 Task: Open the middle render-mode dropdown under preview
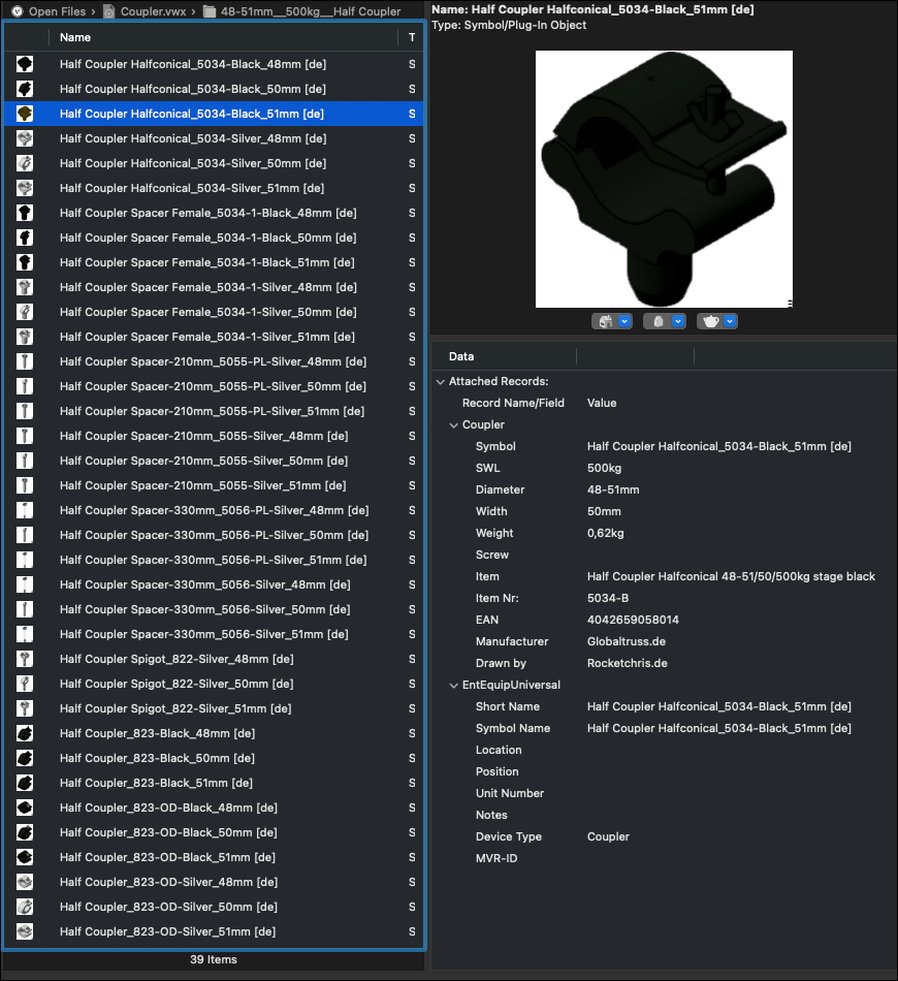click(x=665, y=322)
